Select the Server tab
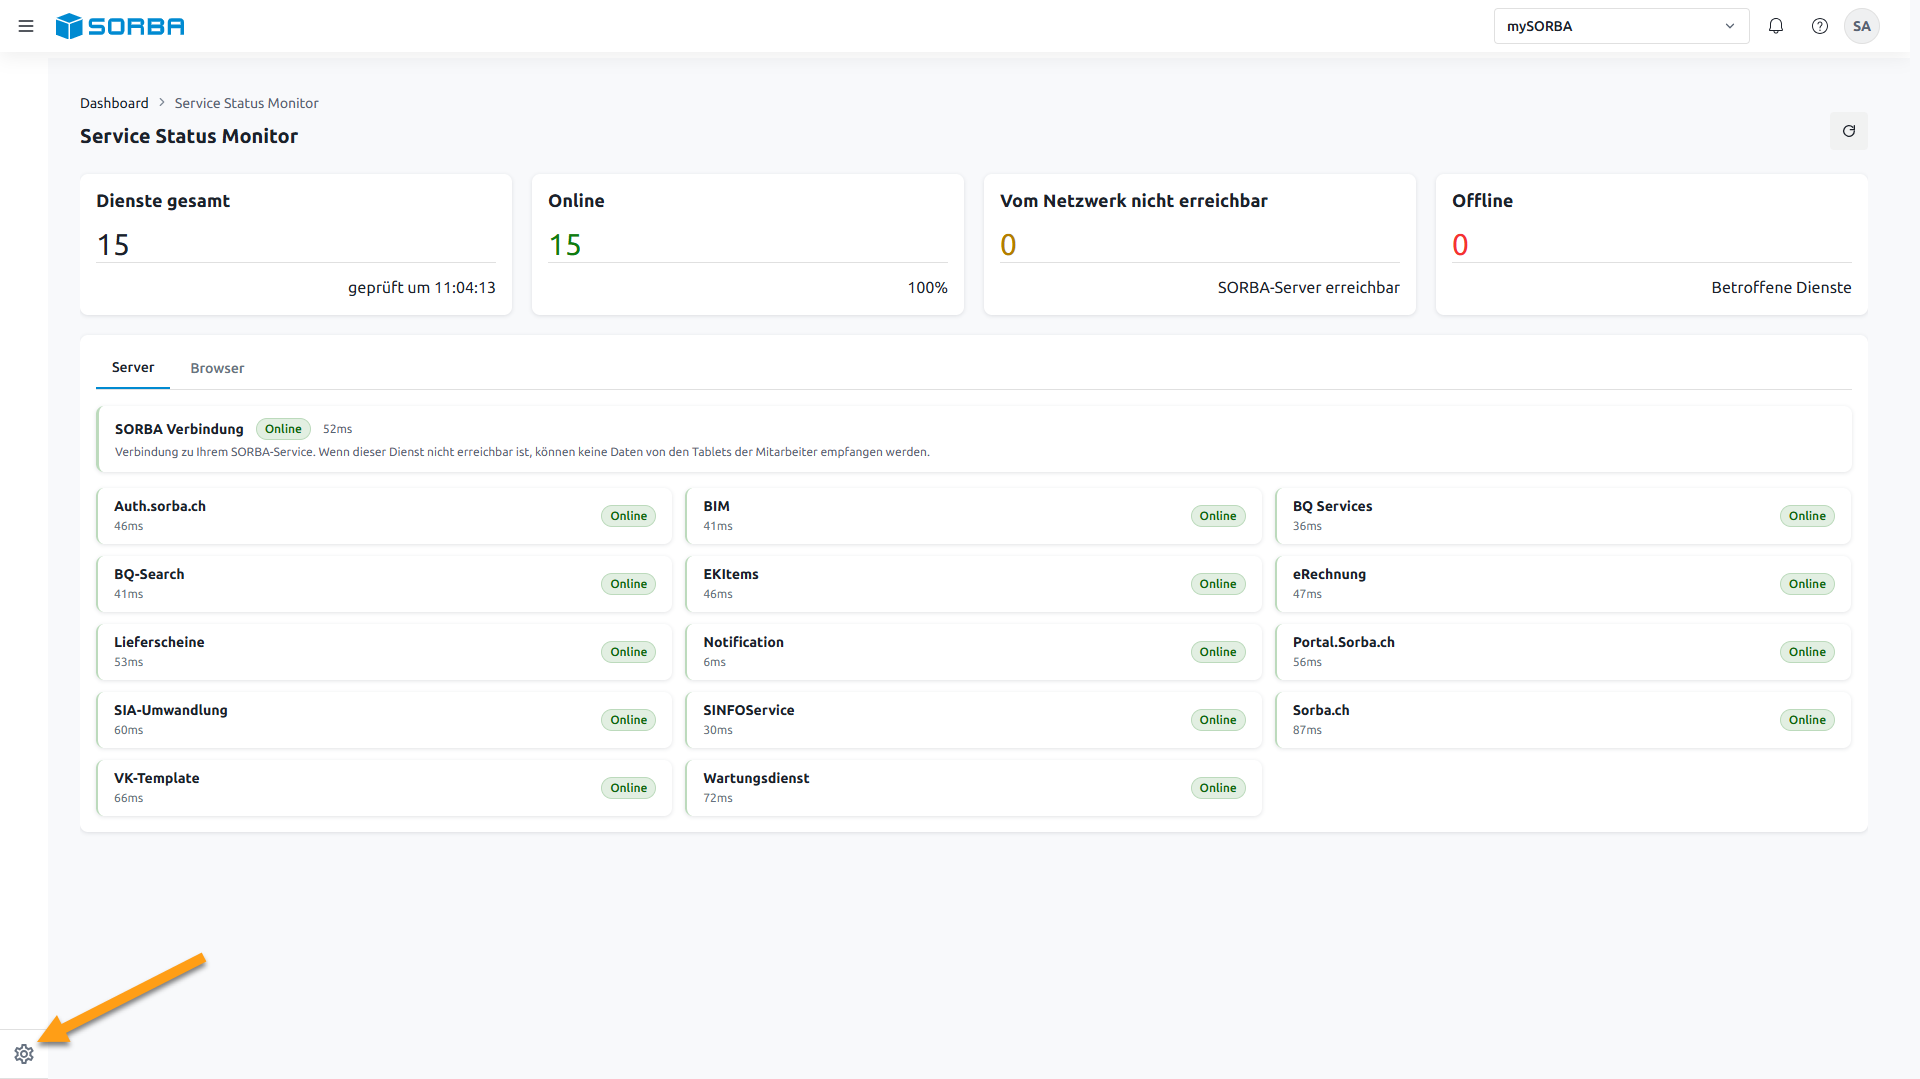The width and height of the screenshot is (1920, 1079). click(x=133, y=368)
